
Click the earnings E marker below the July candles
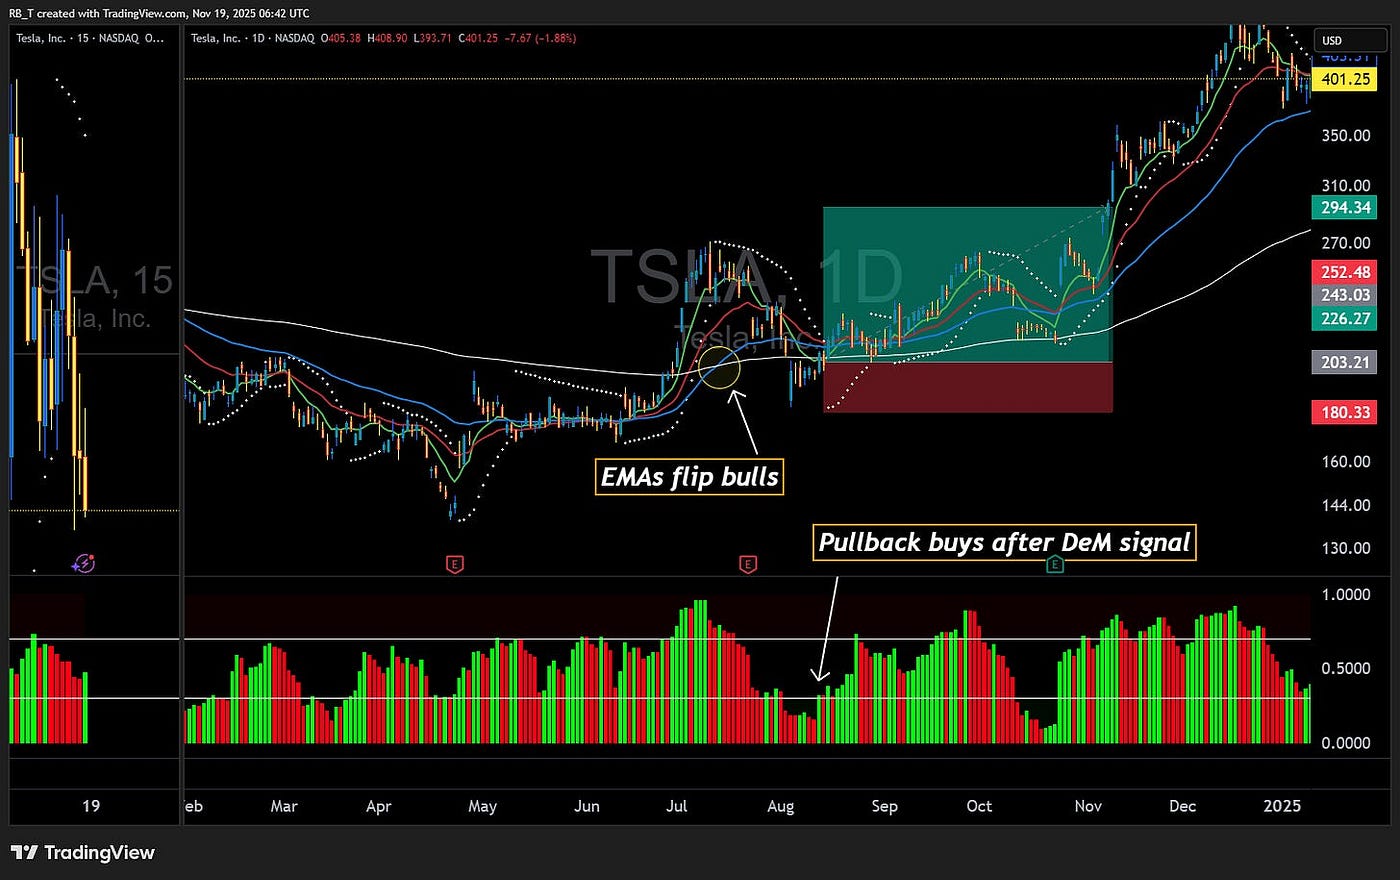tap(746, 564)
